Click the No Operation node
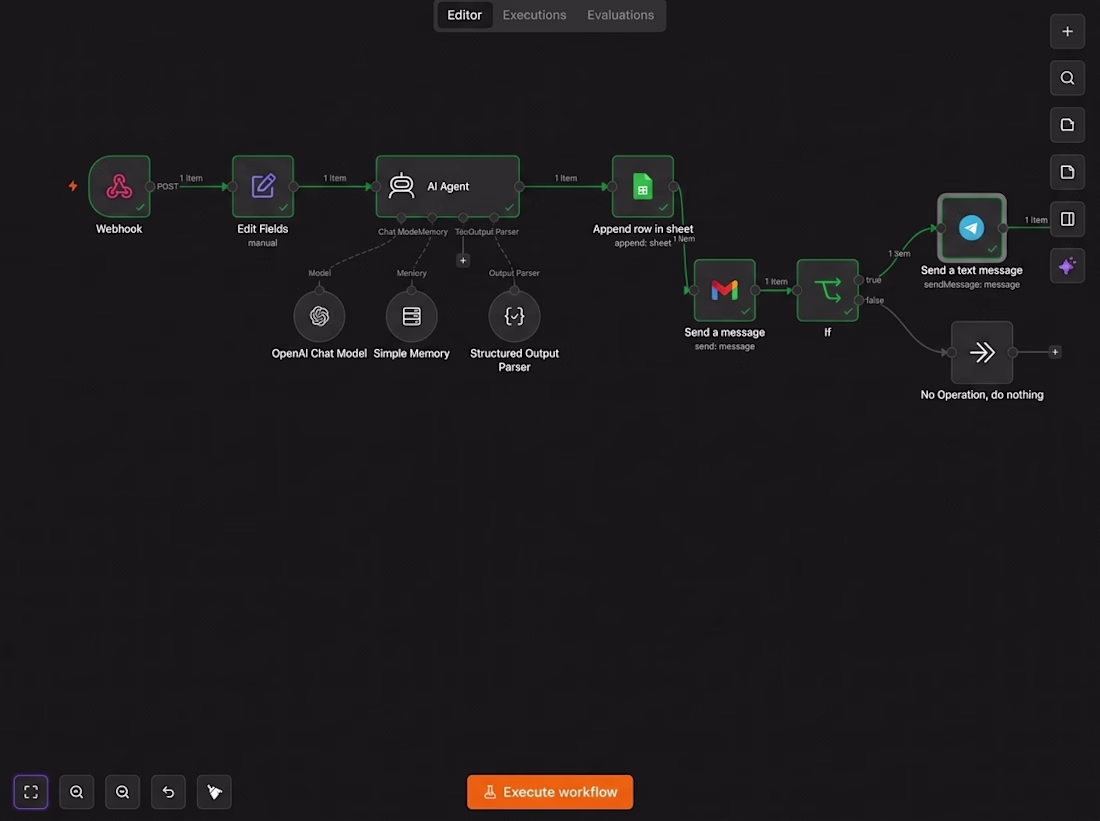The width and height of the screenshot is (1100, 821). pyautogui.click(x=982, y=352)
